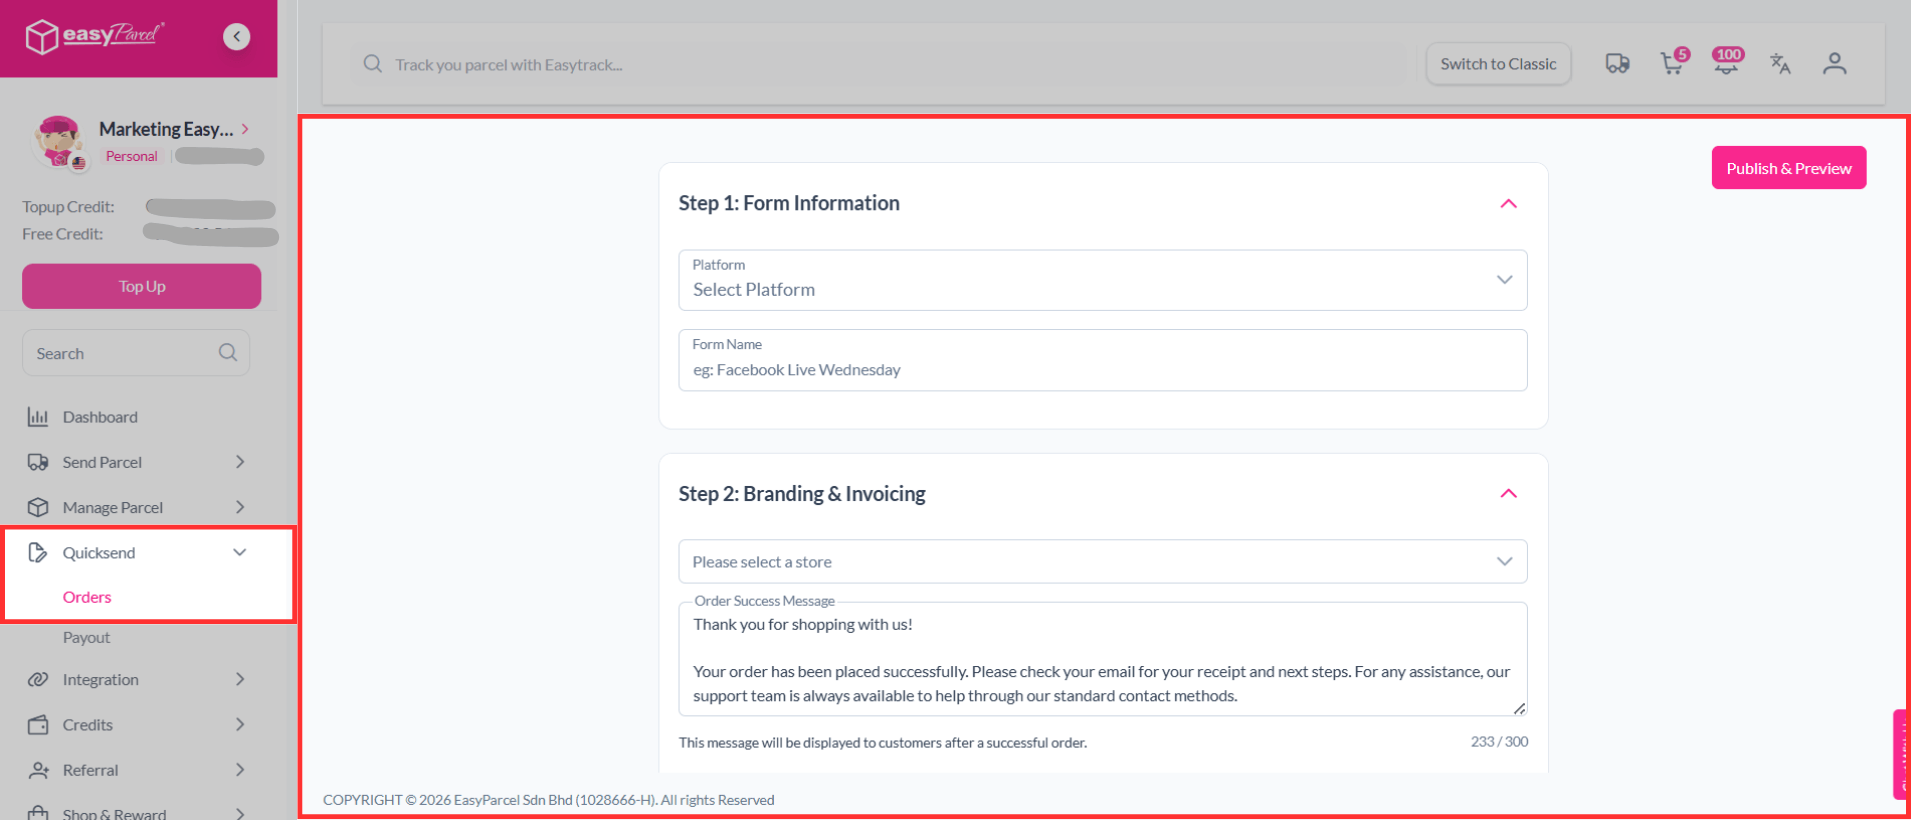Viewport: 1911px width, 820px height.
Task: Click the language translate icon
Action: pyautogui.click(x=1780, y=64)
